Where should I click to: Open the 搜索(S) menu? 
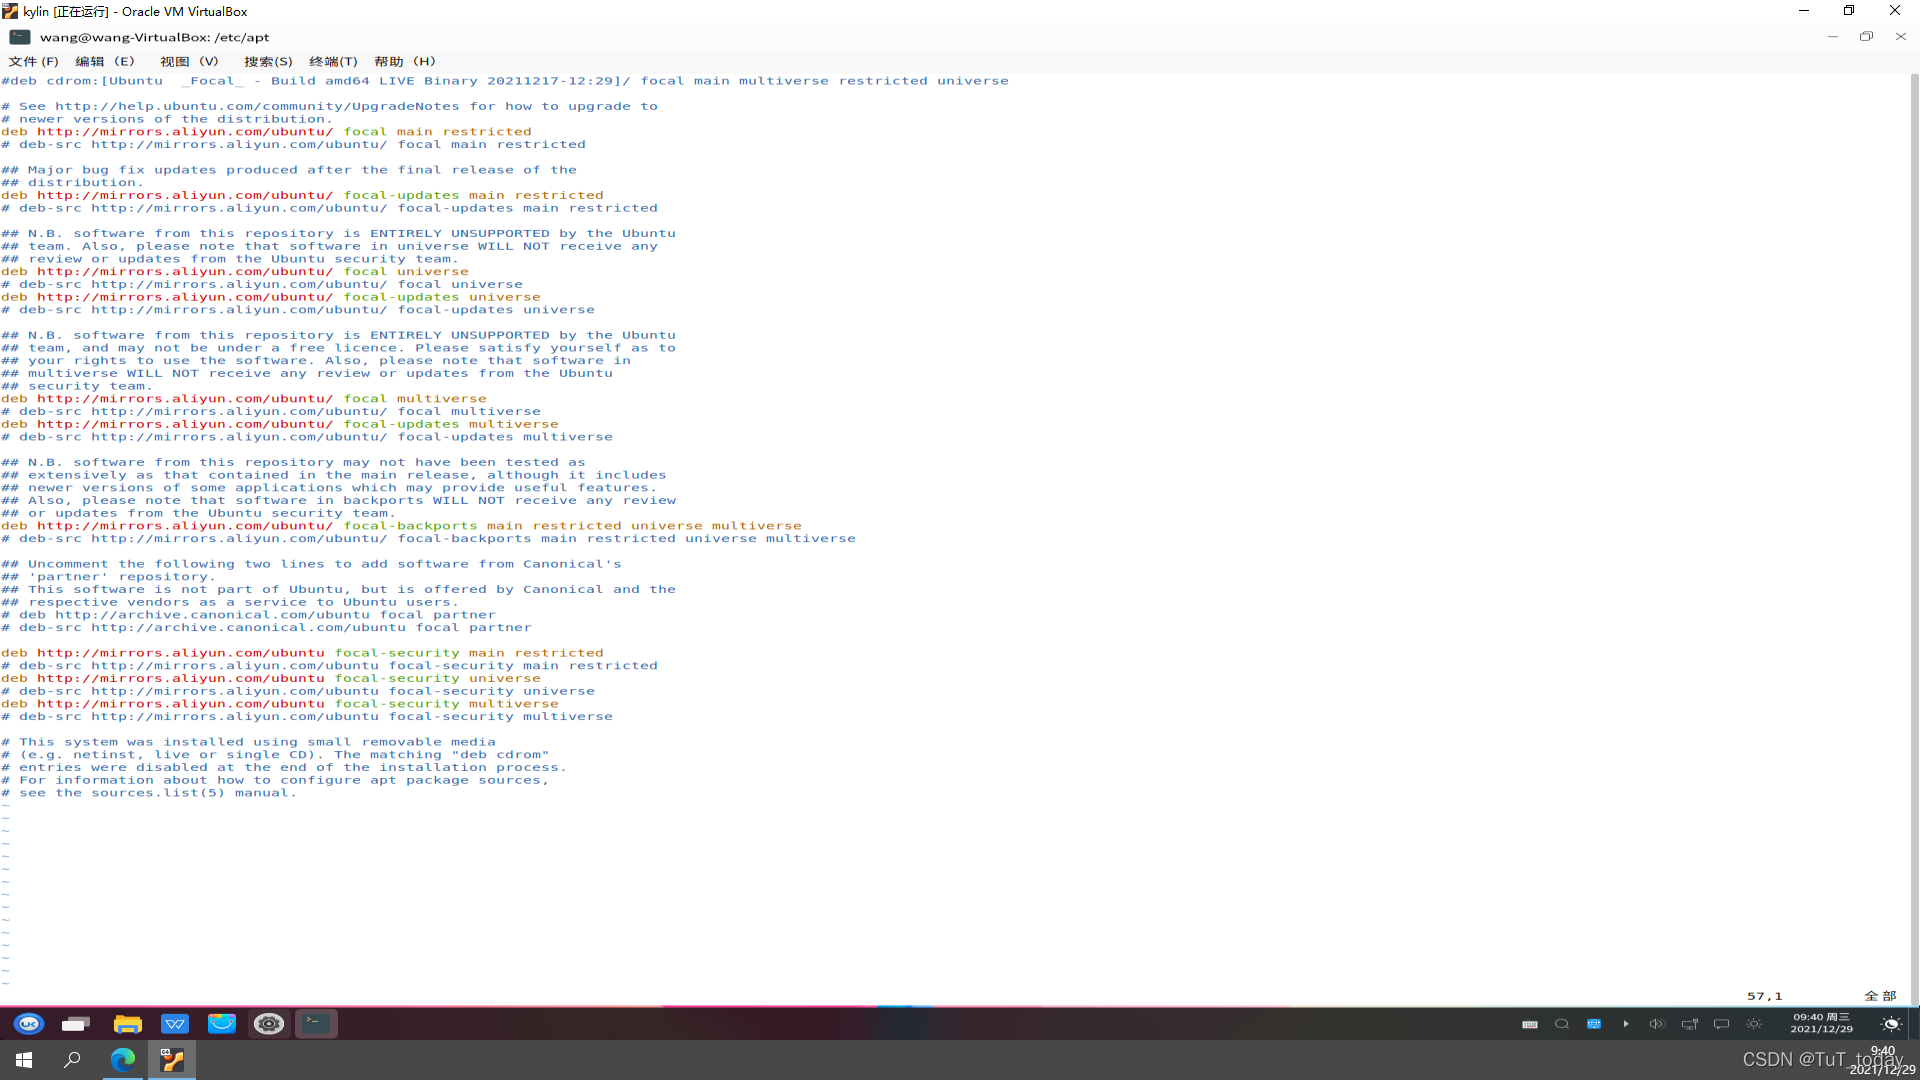[268, 61]
